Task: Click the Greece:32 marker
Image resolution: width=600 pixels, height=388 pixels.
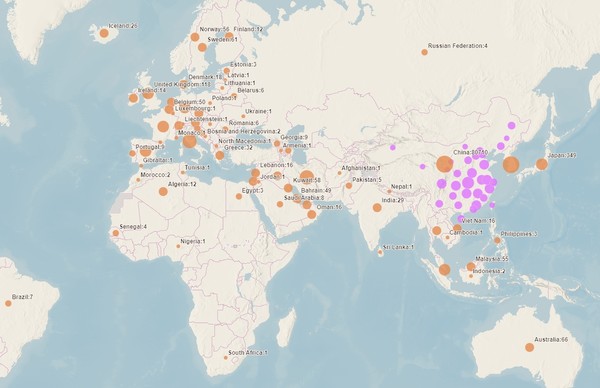Action: (x=220, y=155)
